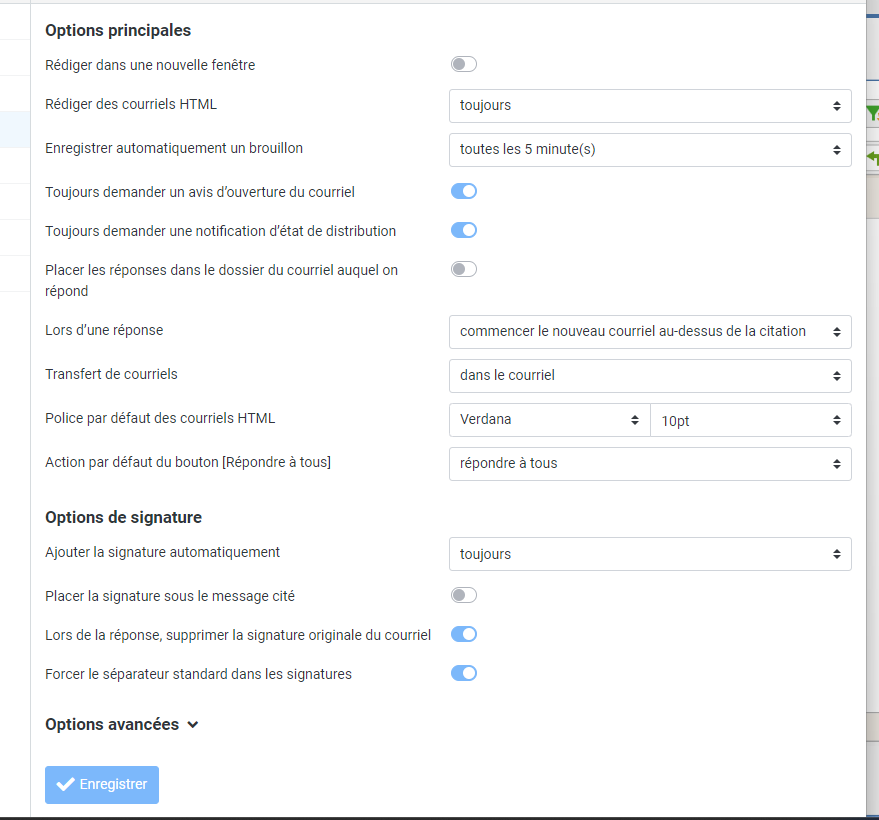Toggle placing replies in the original message folder
The height and width of the screenshot is (820, 879).
463,269
